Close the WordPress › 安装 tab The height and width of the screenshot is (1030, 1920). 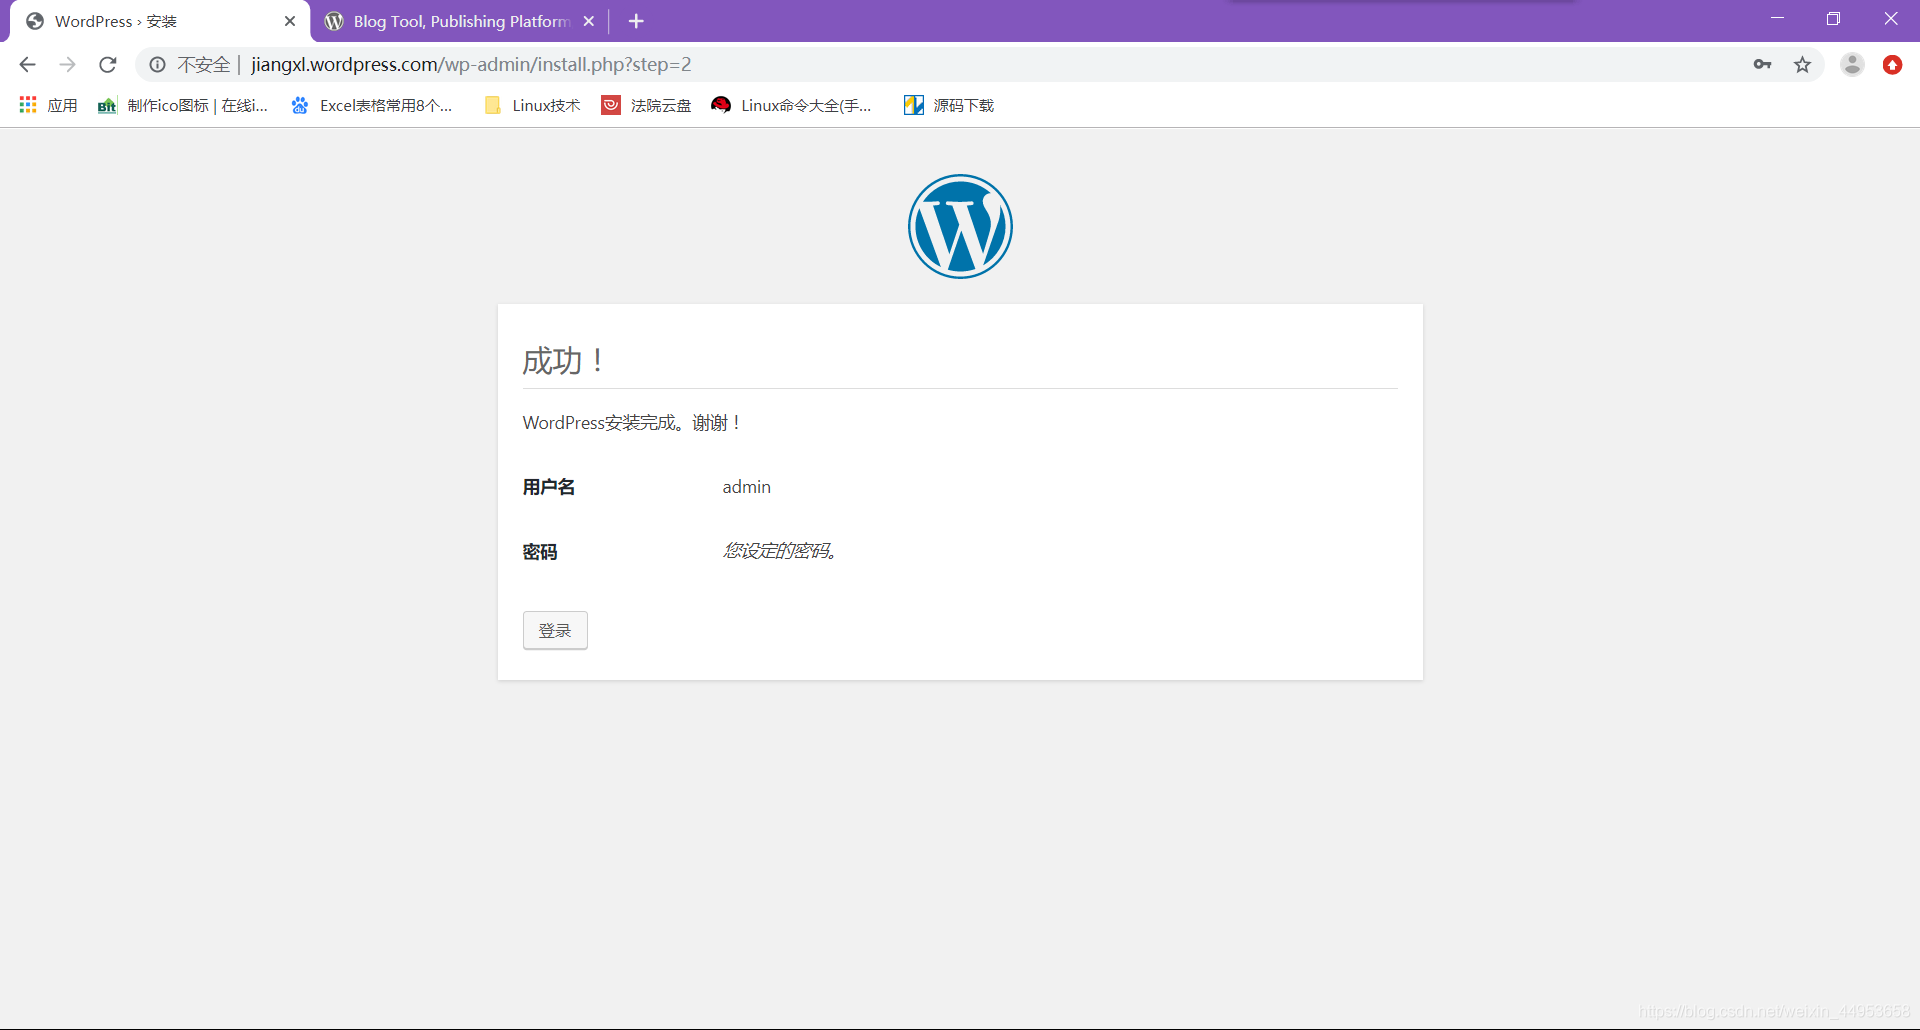pos(290,21)
